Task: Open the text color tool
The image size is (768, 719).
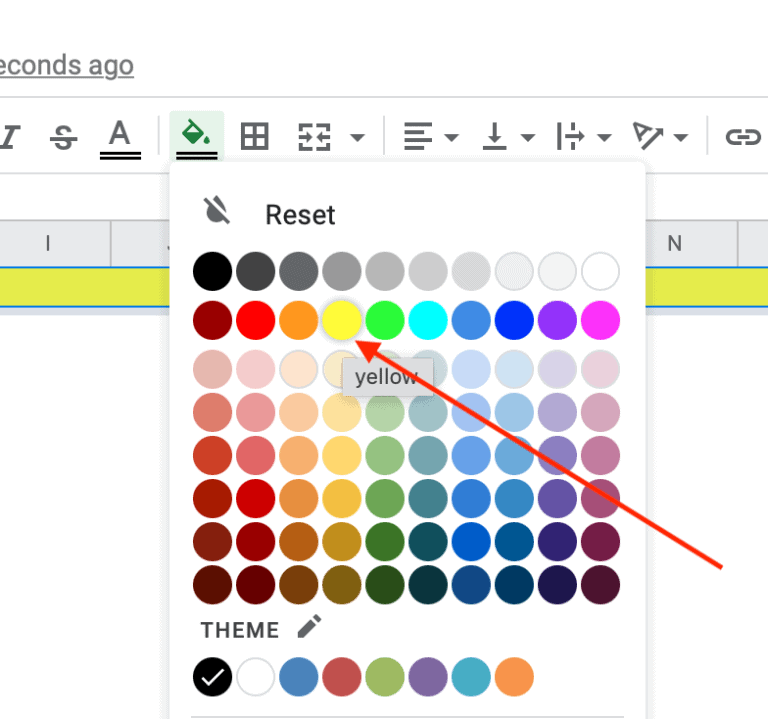Action: point(120,139)
